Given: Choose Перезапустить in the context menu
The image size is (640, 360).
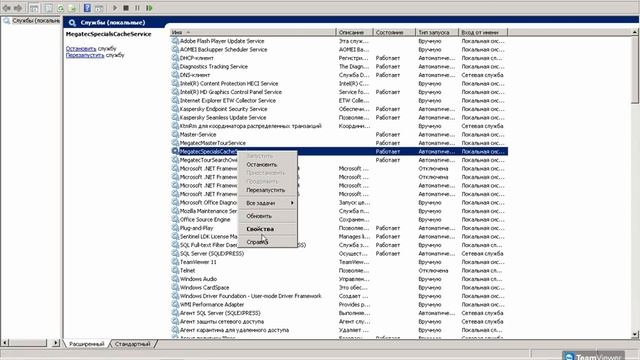Looking at the screenshot, I should (267, 190).
